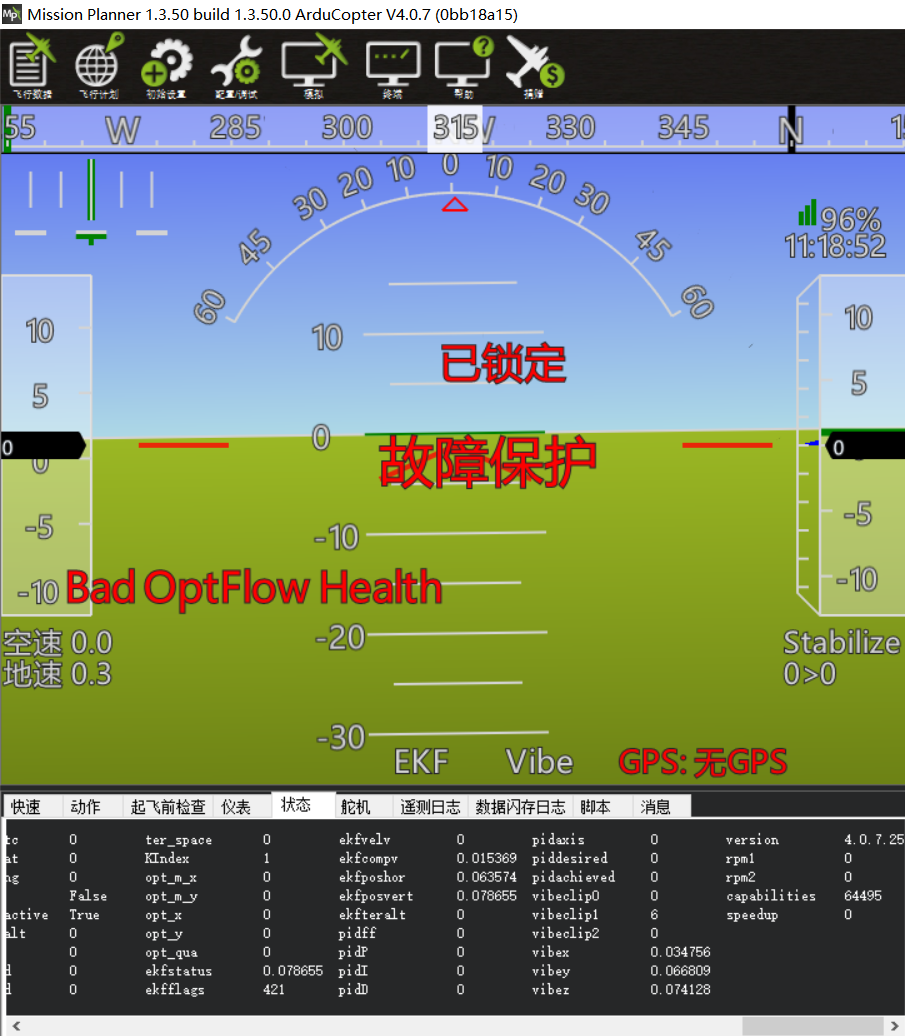Image resolution: width=905 pixels, height=1036 pixels.
Task: Open the Help (帮助) icon
Action: 464,66
